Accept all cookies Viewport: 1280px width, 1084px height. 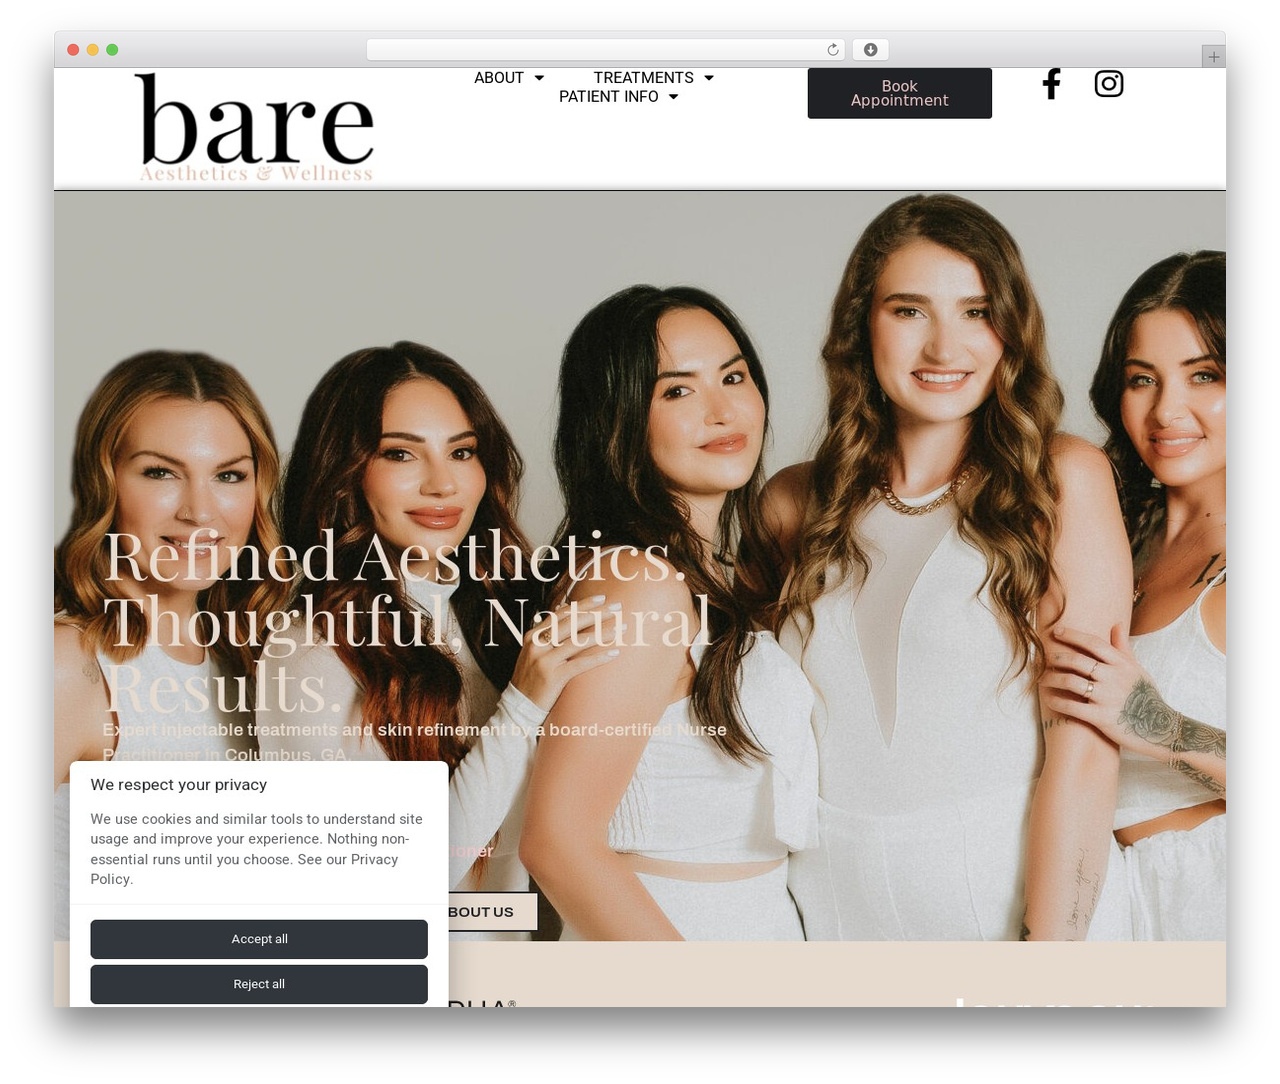(x=259, y=939)
